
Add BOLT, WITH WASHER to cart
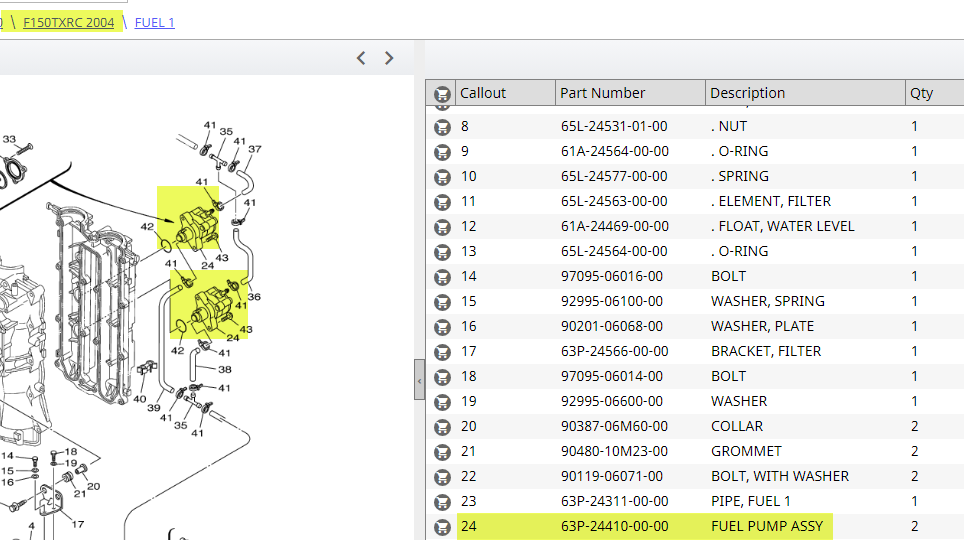pyautogui.click(x=442, y=477)
